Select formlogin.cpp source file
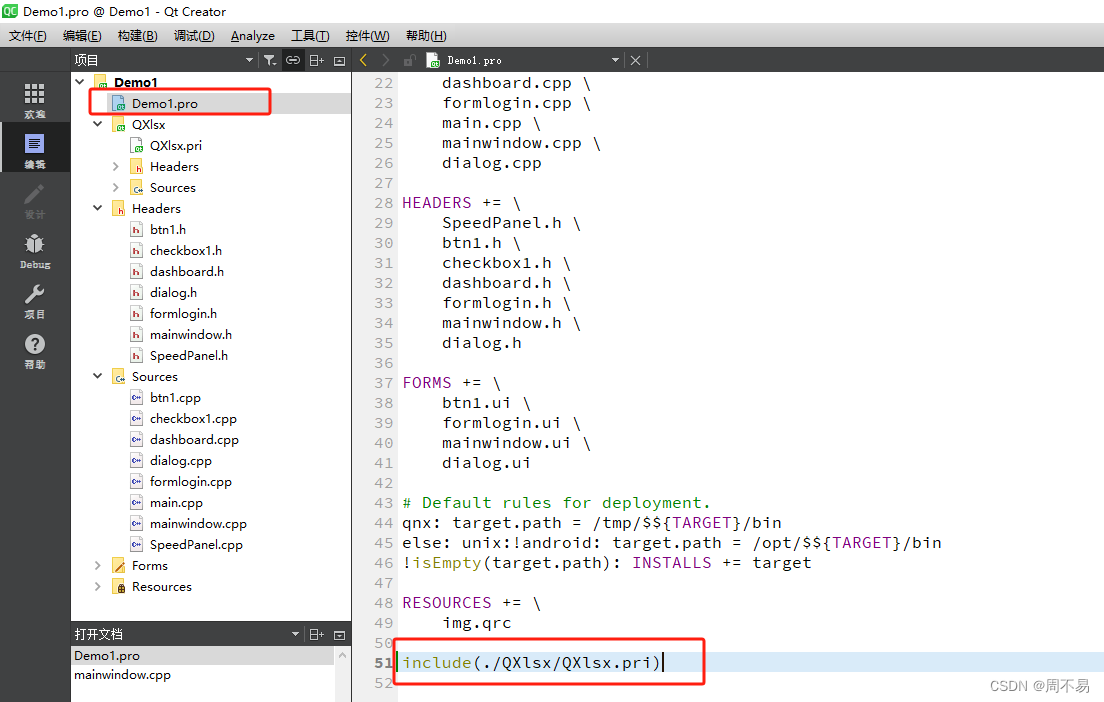The width and height of the screenshot is (1104, 702). (x=190, y=482)
